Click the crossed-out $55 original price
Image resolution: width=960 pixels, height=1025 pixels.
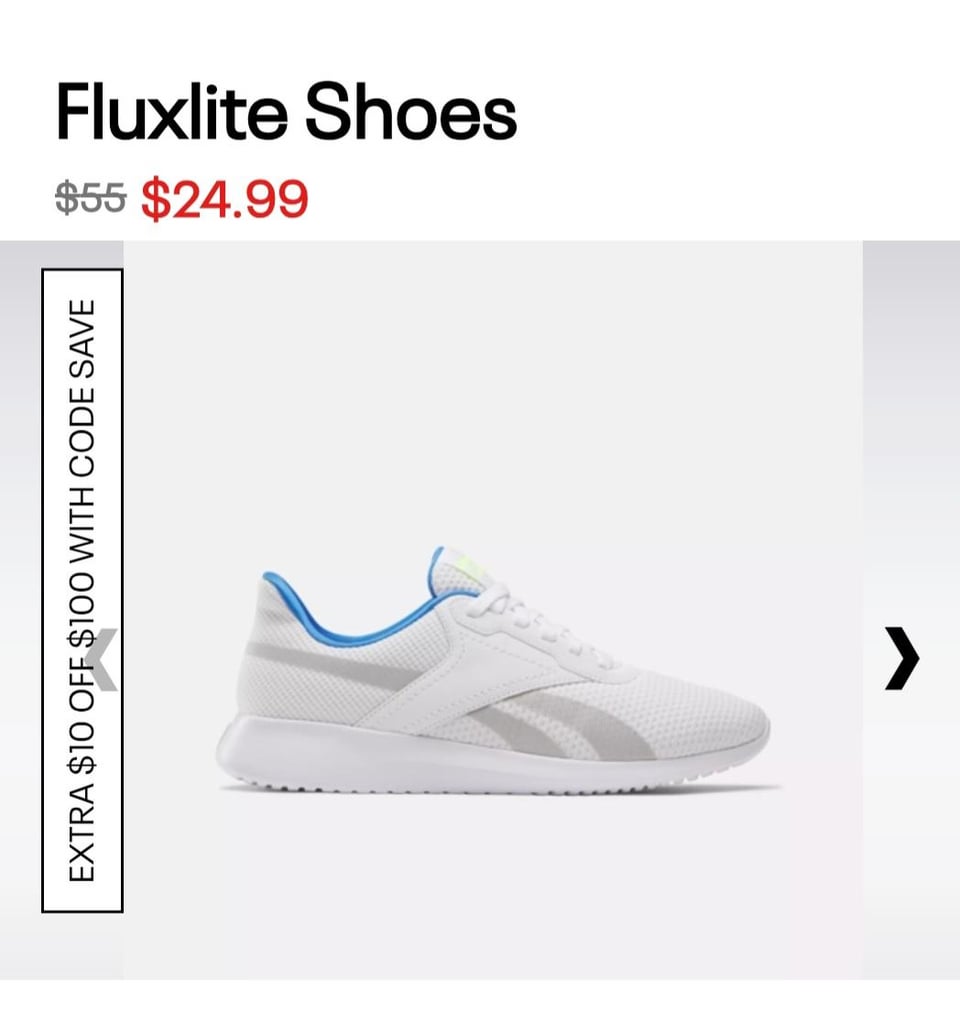[x=91, y=197]
